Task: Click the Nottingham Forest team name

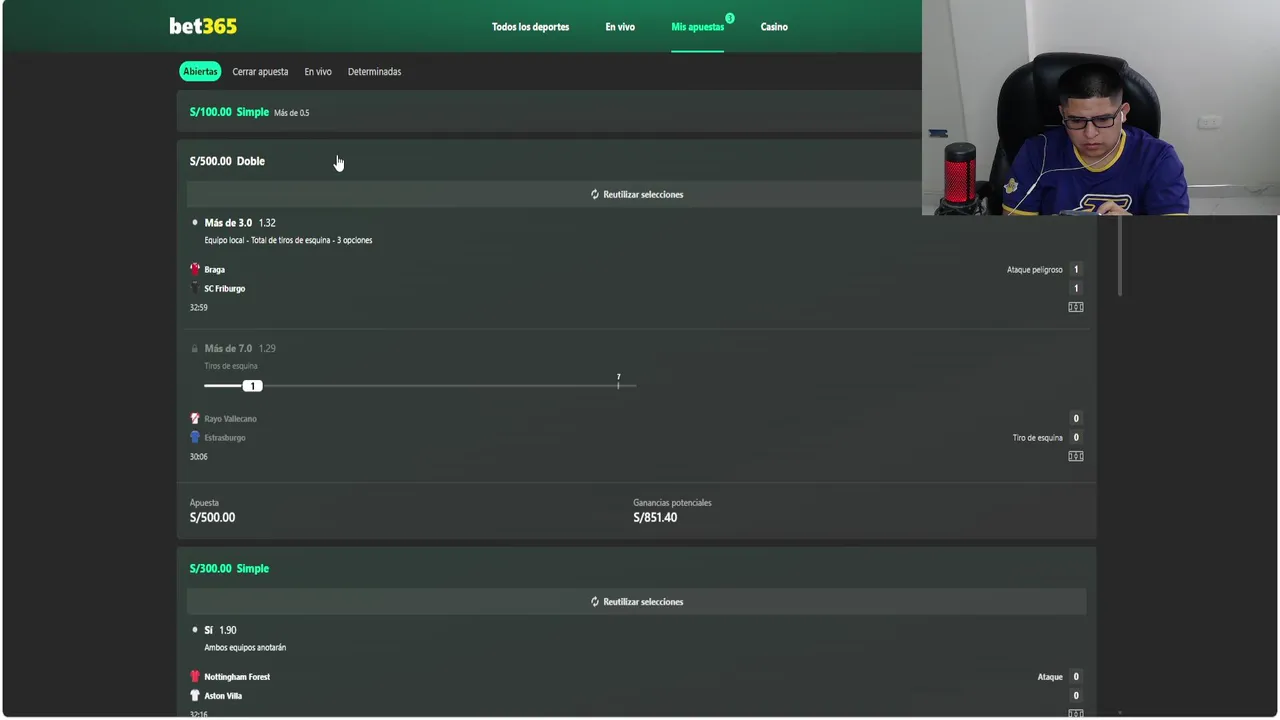Action: point(237,676)
